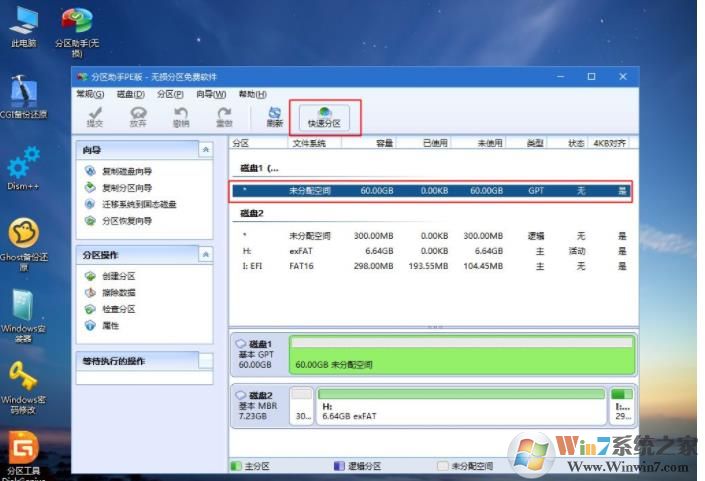Collapse the 向导 wizard panel
This screenshot has width=705, height=481.
[206, 150]
